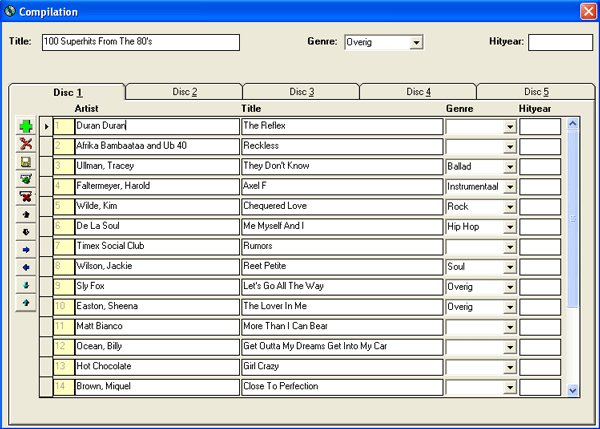Open genre dropdown for Rumors row
The width and height of the screenshot is (600, 429).
click(510, 247)
